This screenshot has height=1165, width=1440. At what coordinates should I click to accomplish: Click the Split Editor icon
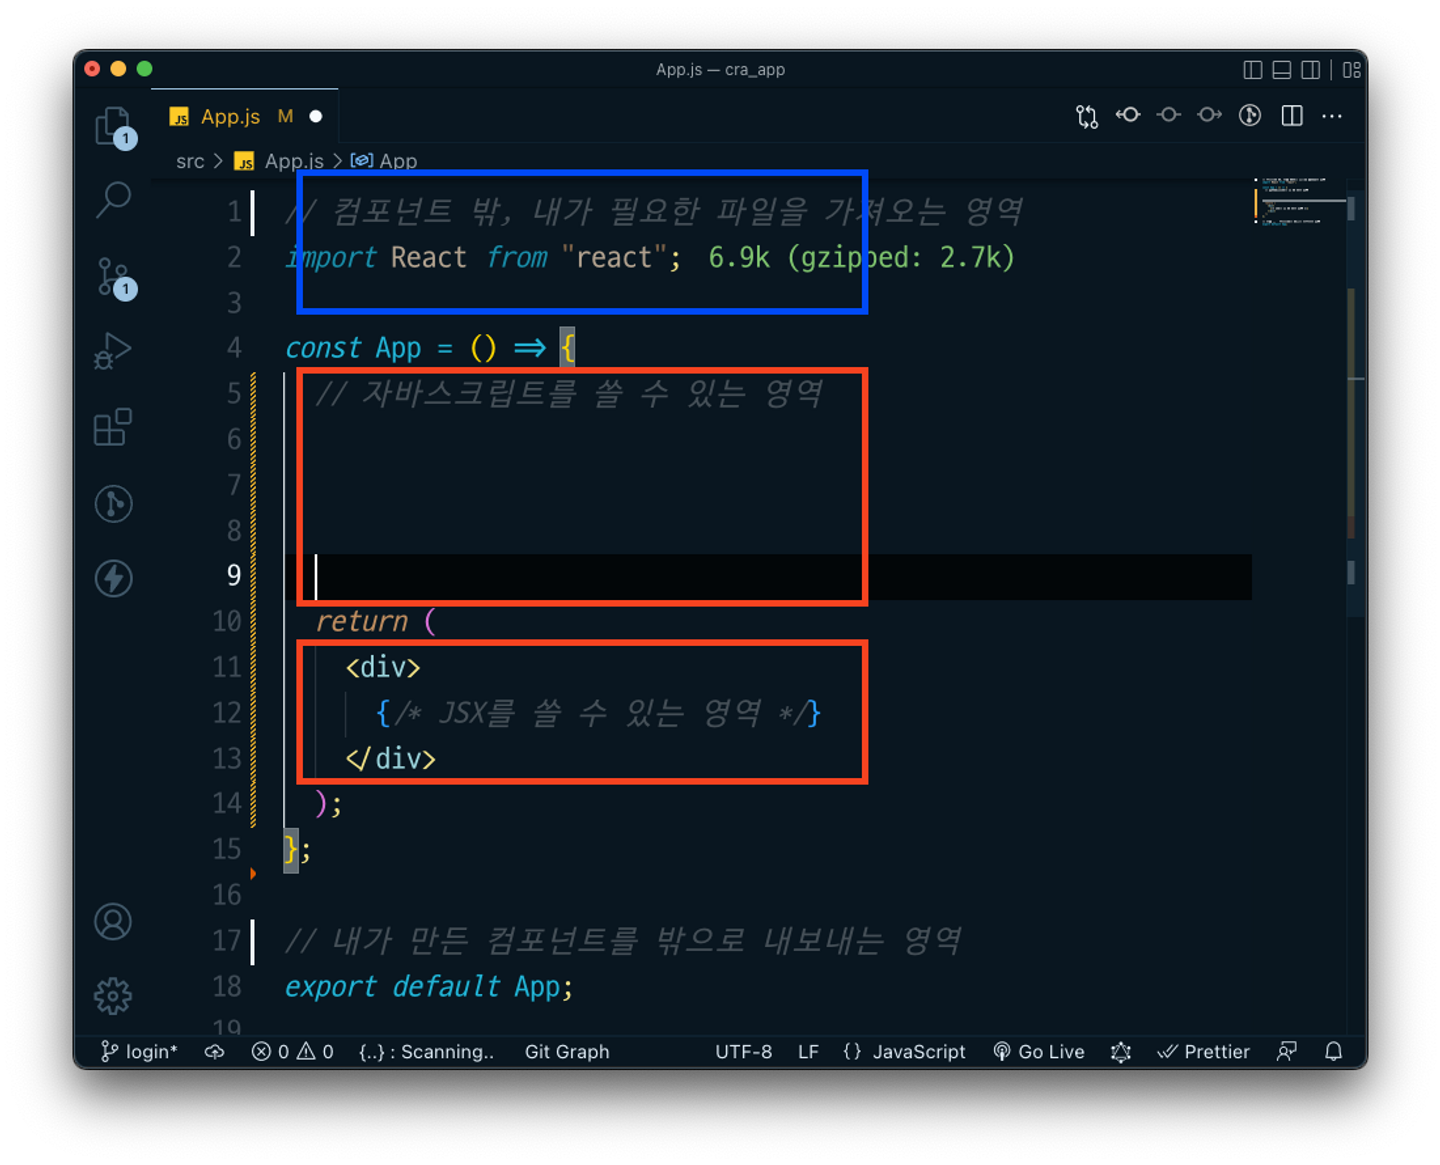1291,115
